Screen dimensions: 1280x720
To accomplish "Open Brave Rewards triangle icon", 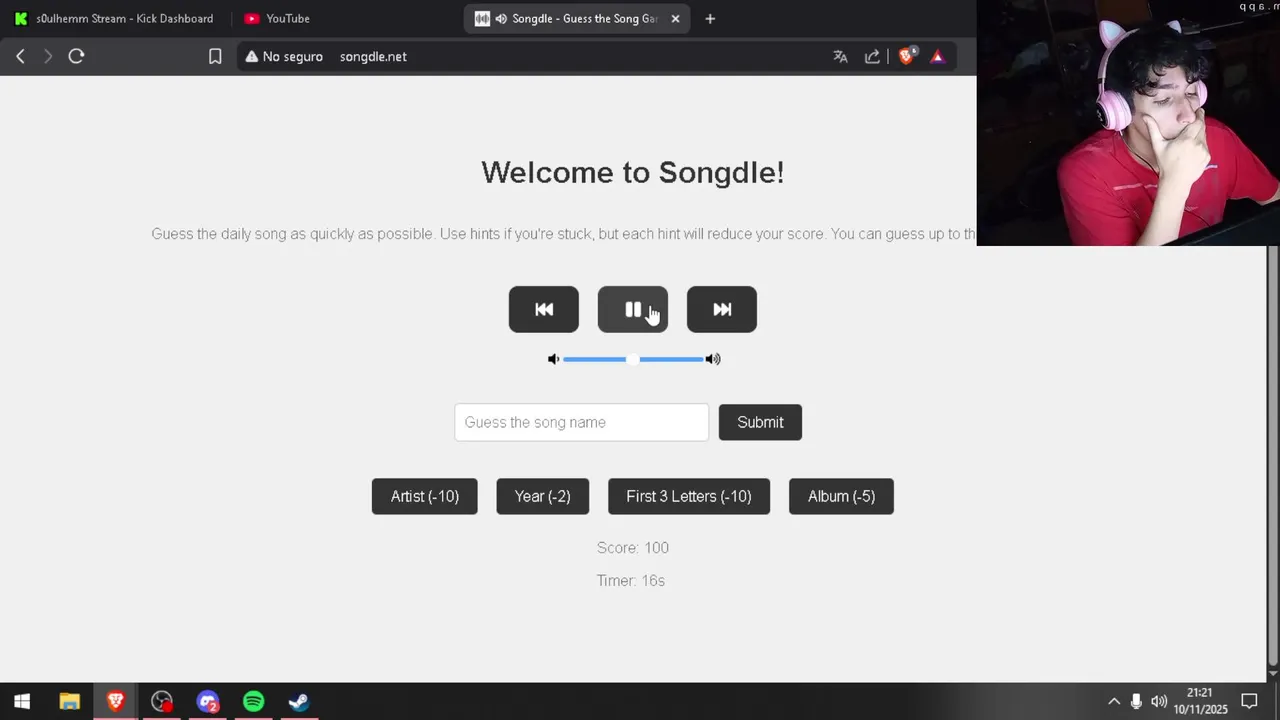I will click(937, 56).
